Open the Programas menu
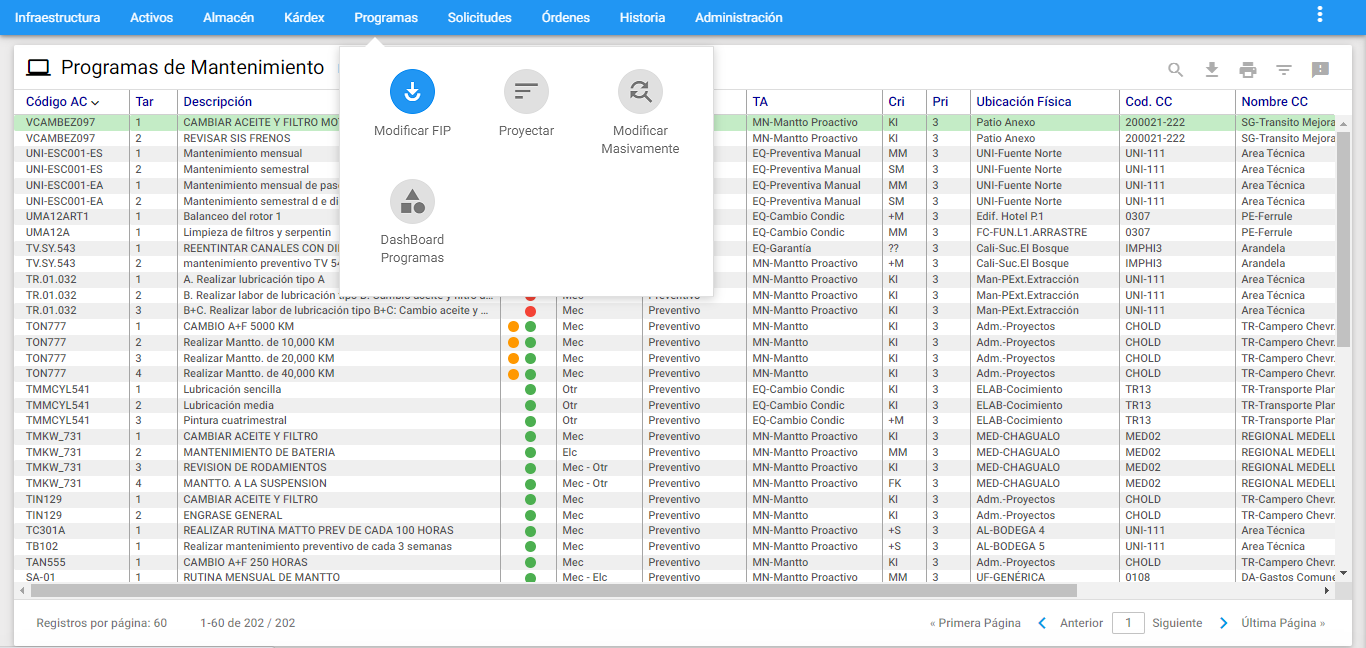 386,18
